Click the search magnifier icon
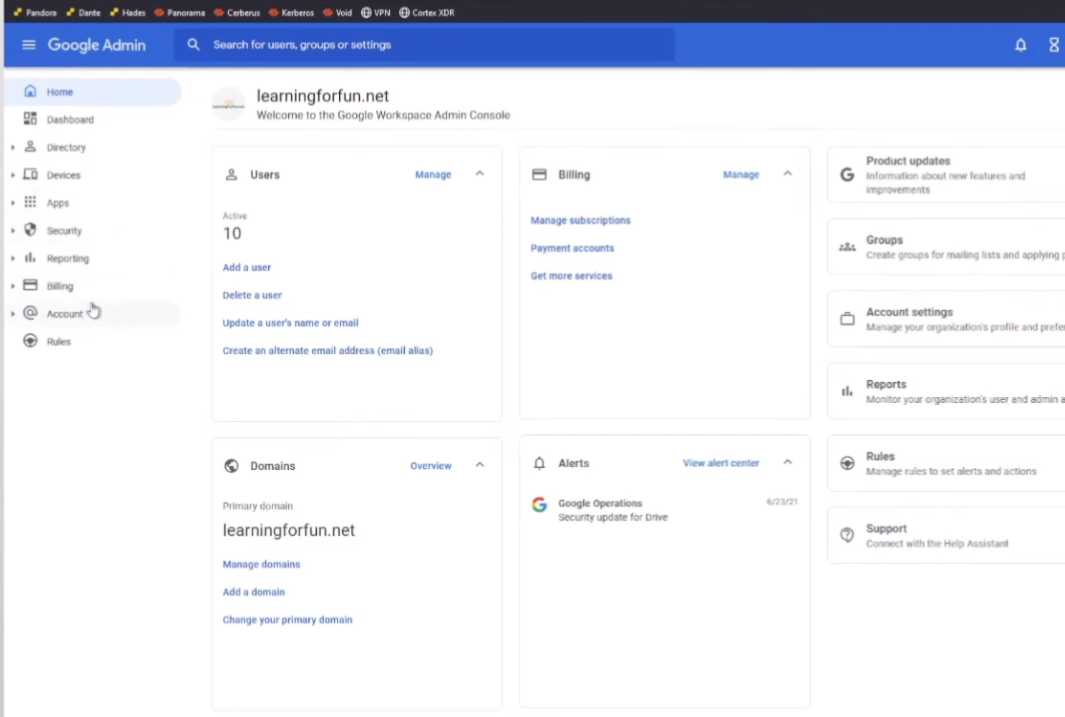Viewport: 1065px width, 717px height. [x=194, y=45]
